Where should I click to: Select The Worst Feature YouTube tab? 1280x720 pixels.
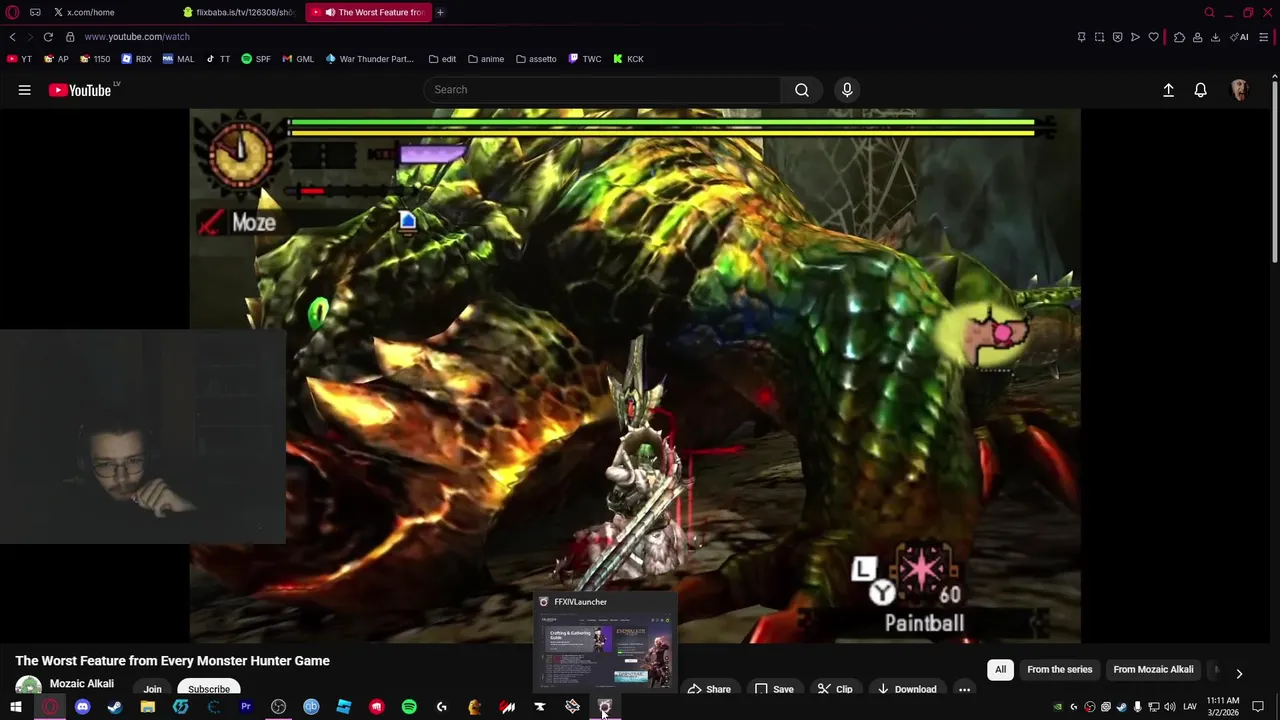(x=368, y=12)
